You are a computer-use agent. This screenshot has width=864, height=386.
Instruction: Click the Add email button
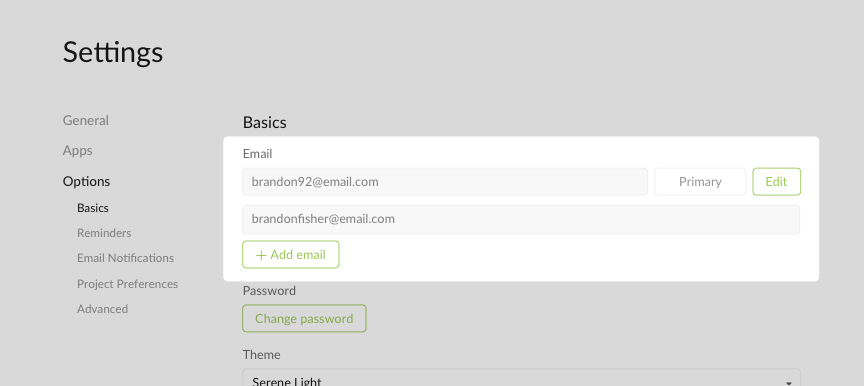(290, 255)
